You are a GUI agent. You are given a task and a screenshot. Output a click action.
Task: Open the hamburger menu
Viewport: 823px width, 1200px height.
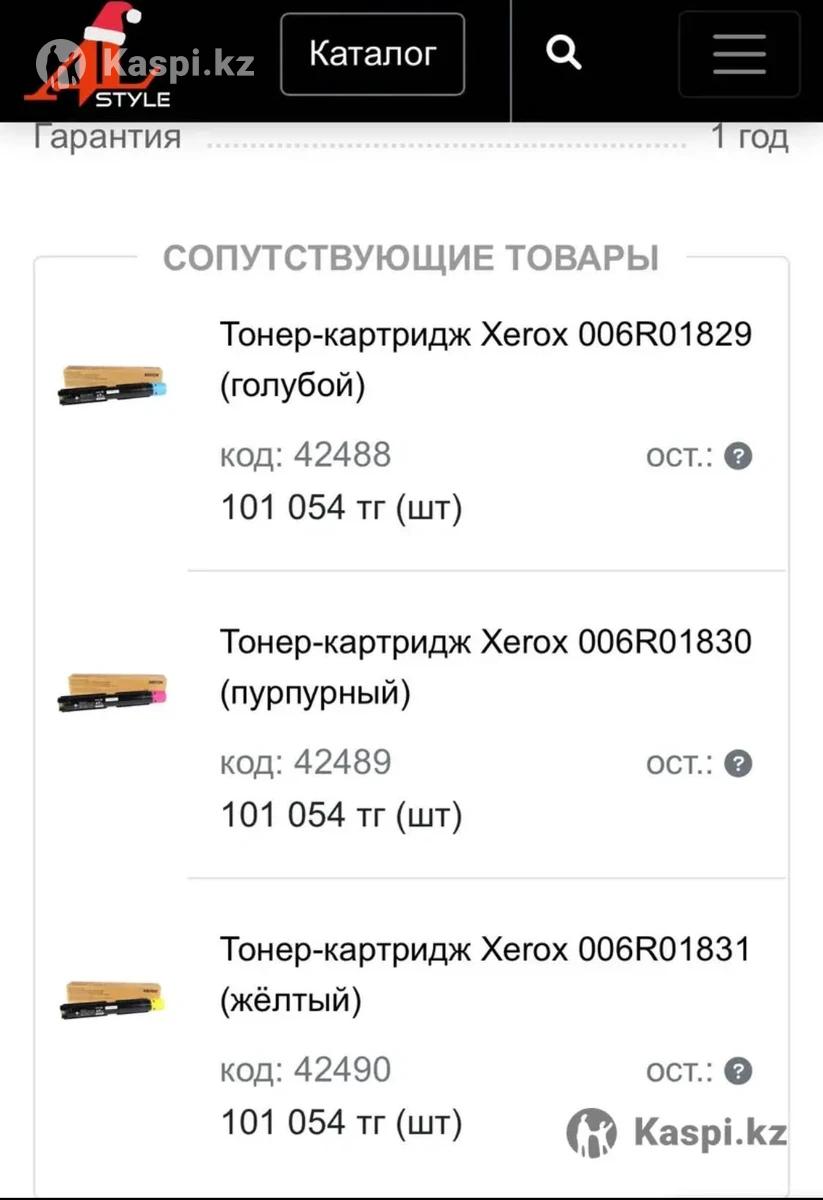tap(739, 54)
